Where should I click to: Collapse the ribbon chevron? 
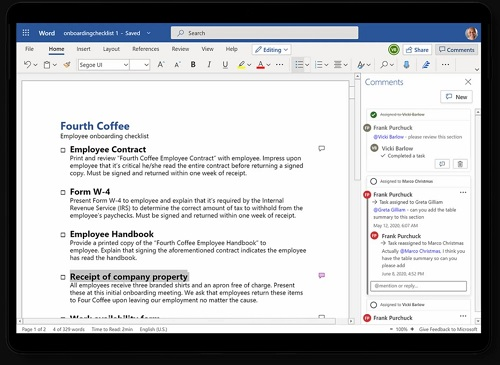[477, 69]
